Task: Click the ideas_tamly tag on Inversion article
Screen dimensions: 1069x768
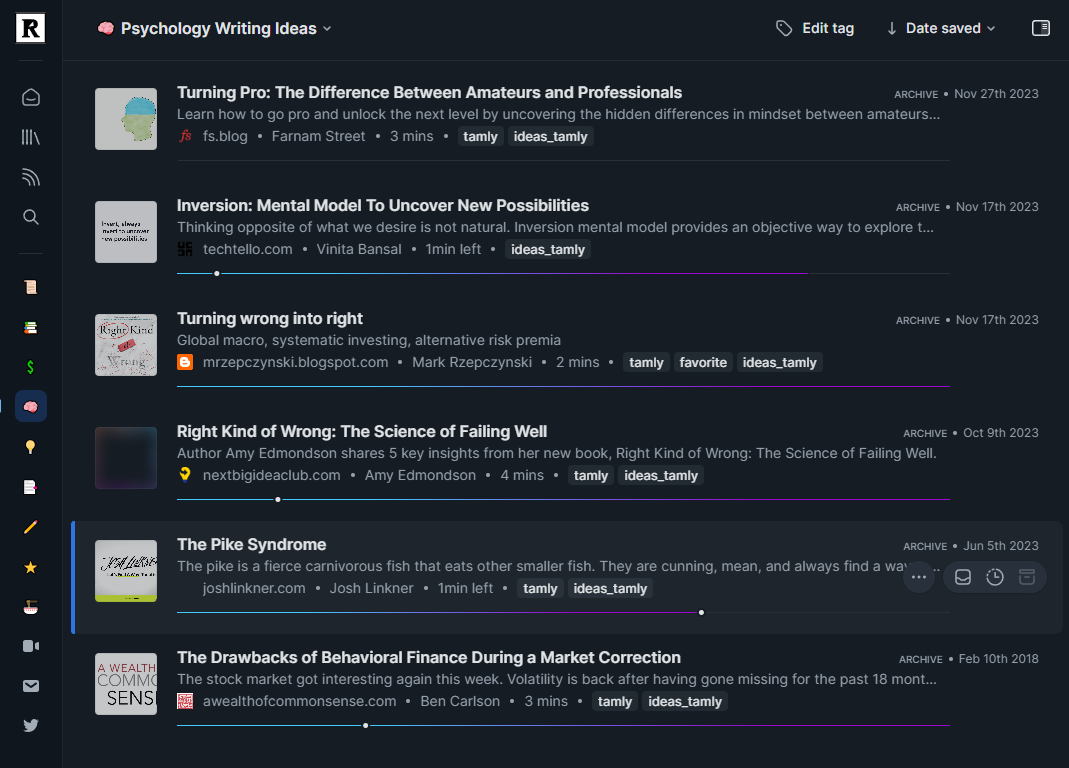Action: point(548,250)
